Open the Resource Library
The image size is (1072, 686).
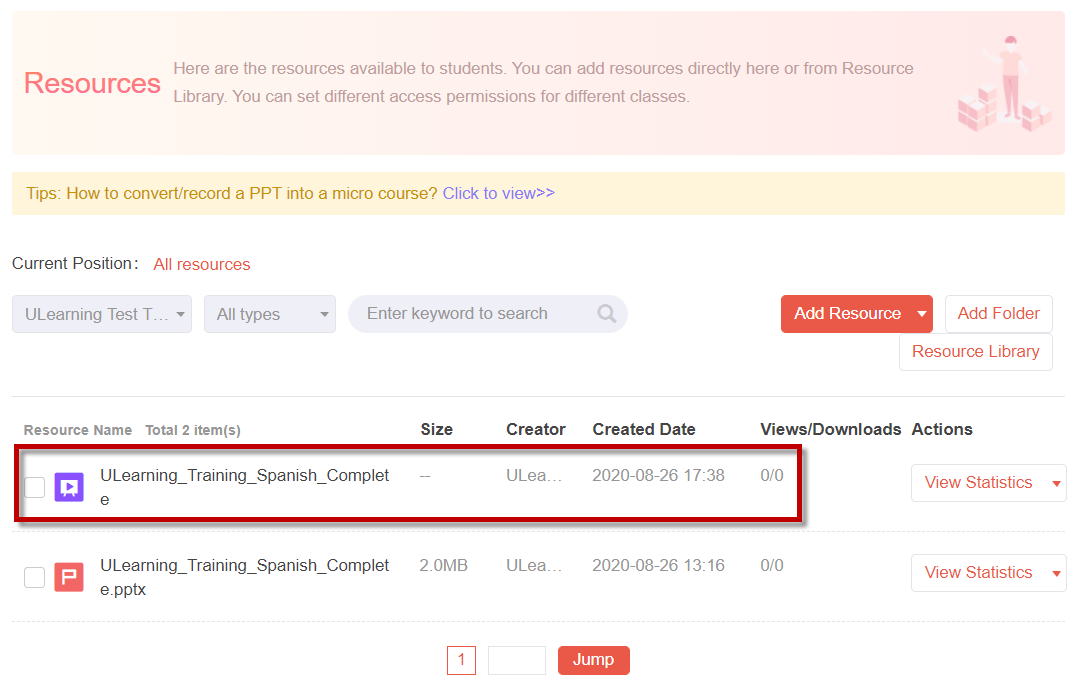pyautogui.click(x=976, y=352)
